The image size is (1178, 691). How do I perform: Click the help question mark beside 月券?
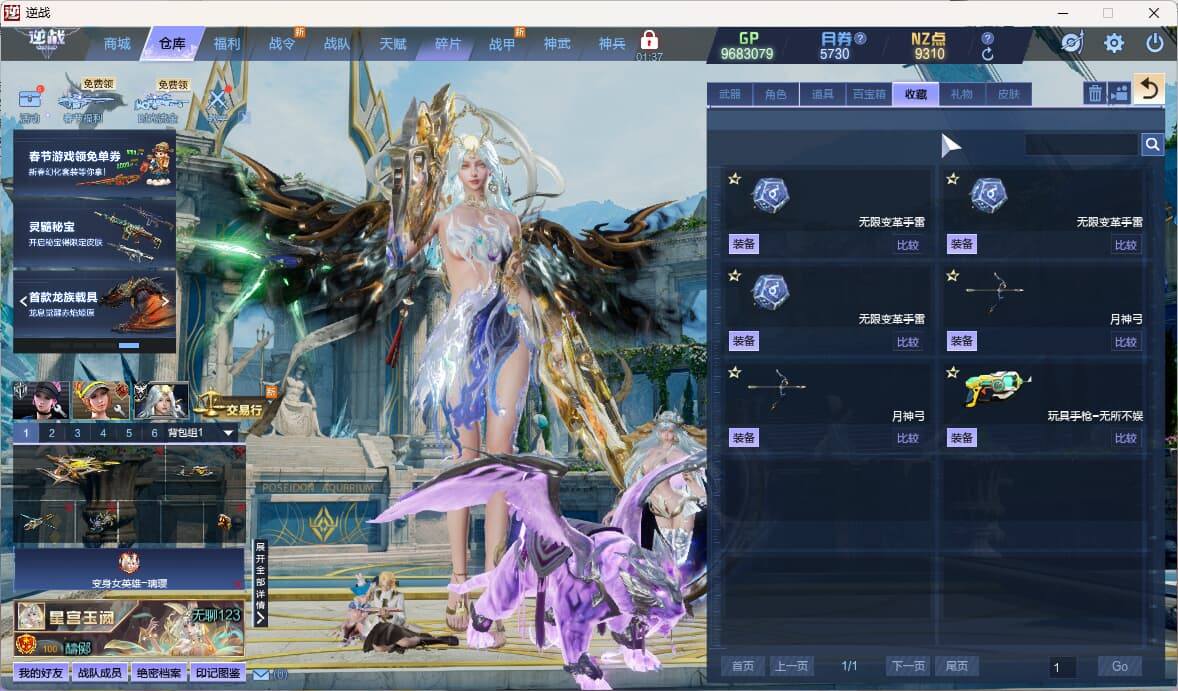[861, 38]
